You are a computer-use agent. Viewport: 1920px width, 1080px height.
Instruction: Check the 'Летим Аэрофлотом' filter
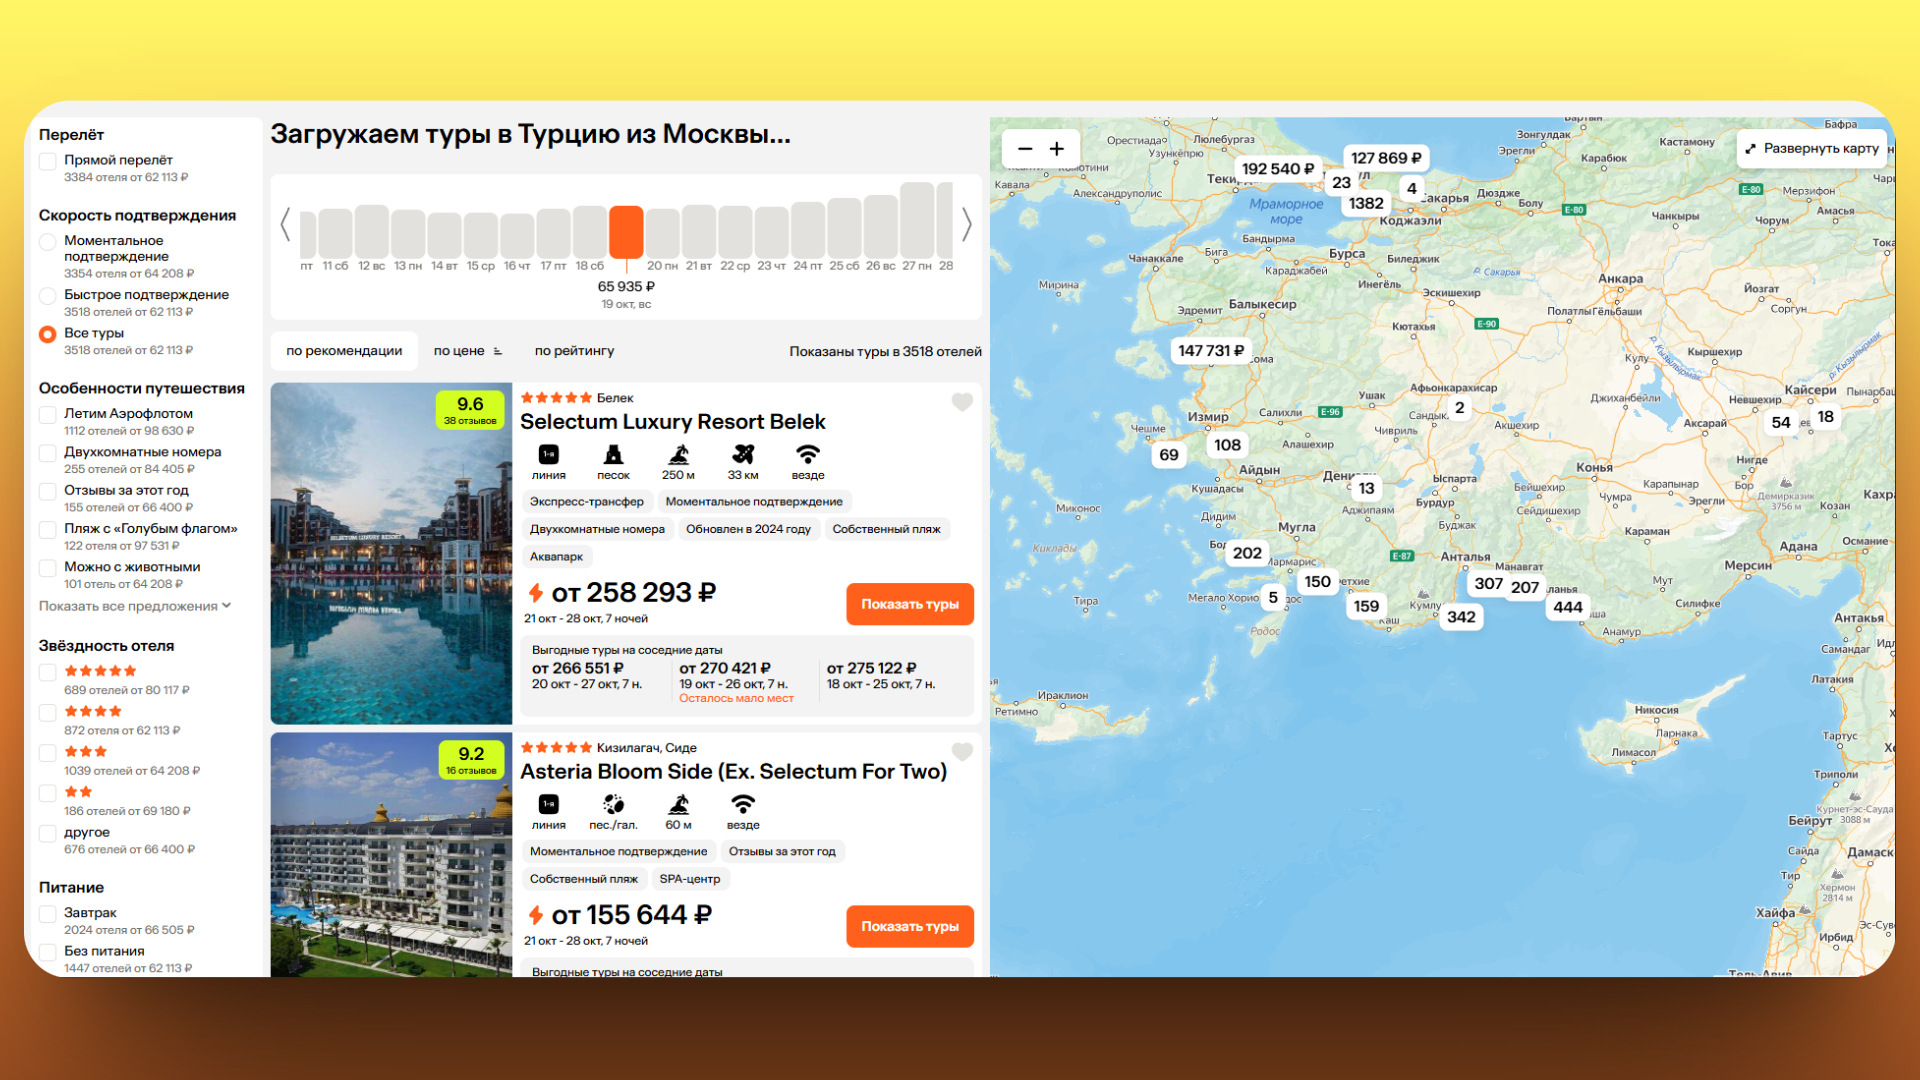pyautogui.click(x=47, y=414)
